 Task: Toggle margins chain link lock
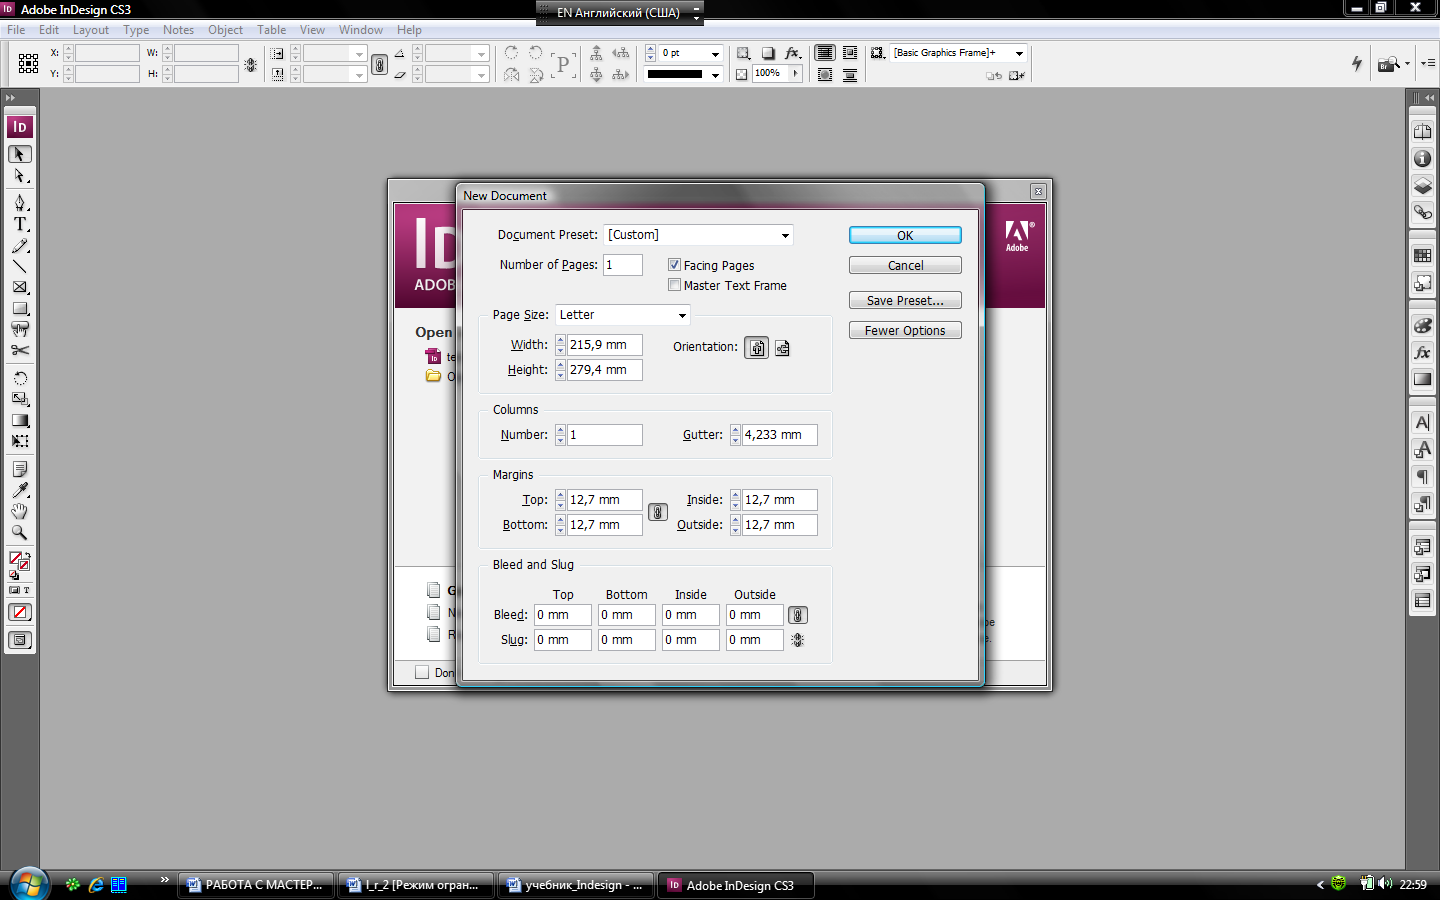(657, 512)
